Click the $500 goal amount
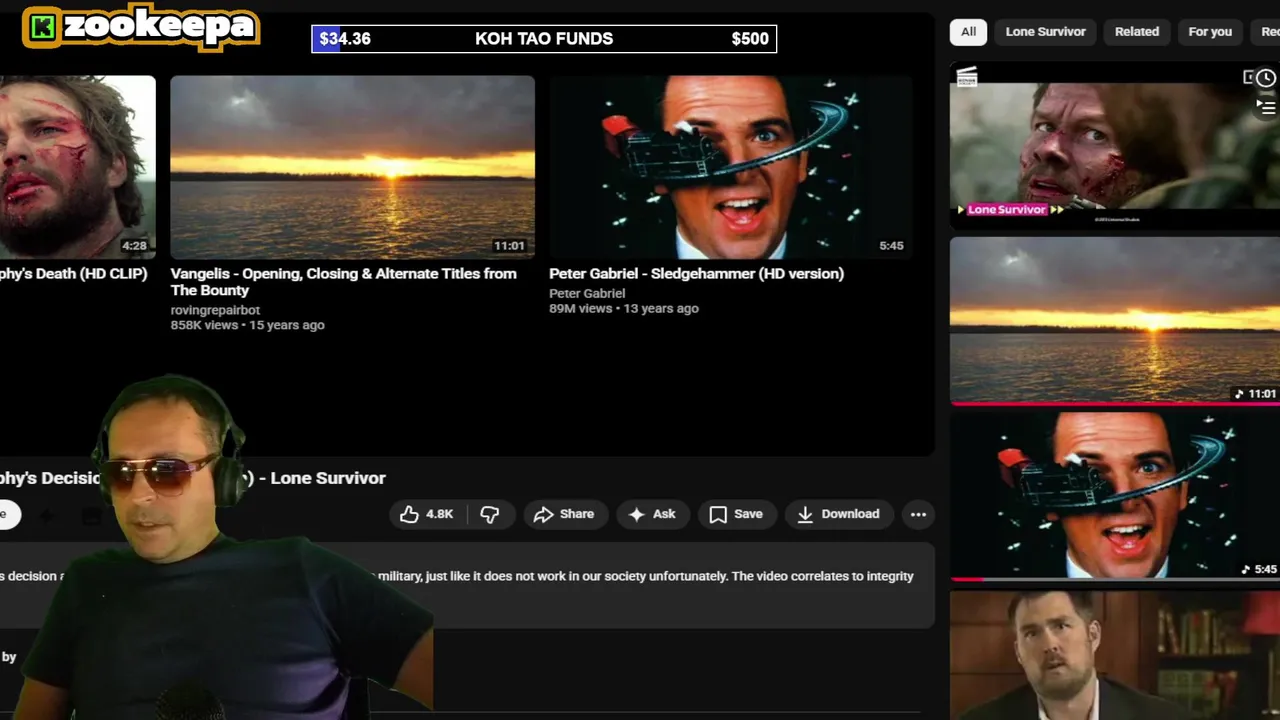The height and width of the screenshot is (720, 1280). click(x=750, y=39)
